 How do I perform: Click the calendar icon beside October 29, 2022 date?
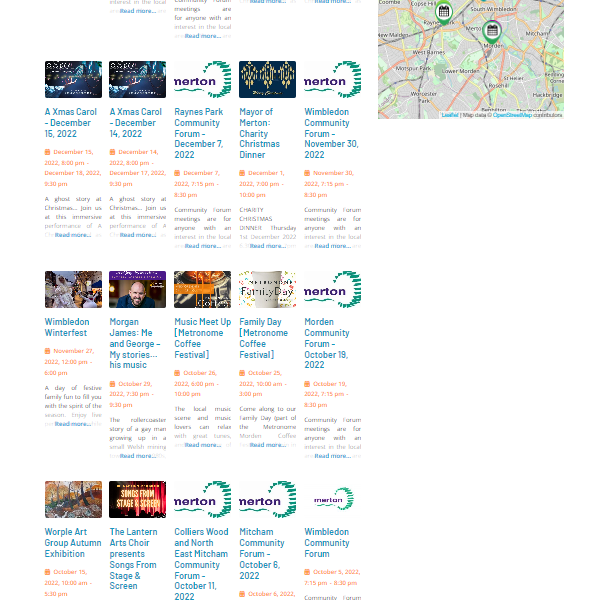[x=113, y=384]
